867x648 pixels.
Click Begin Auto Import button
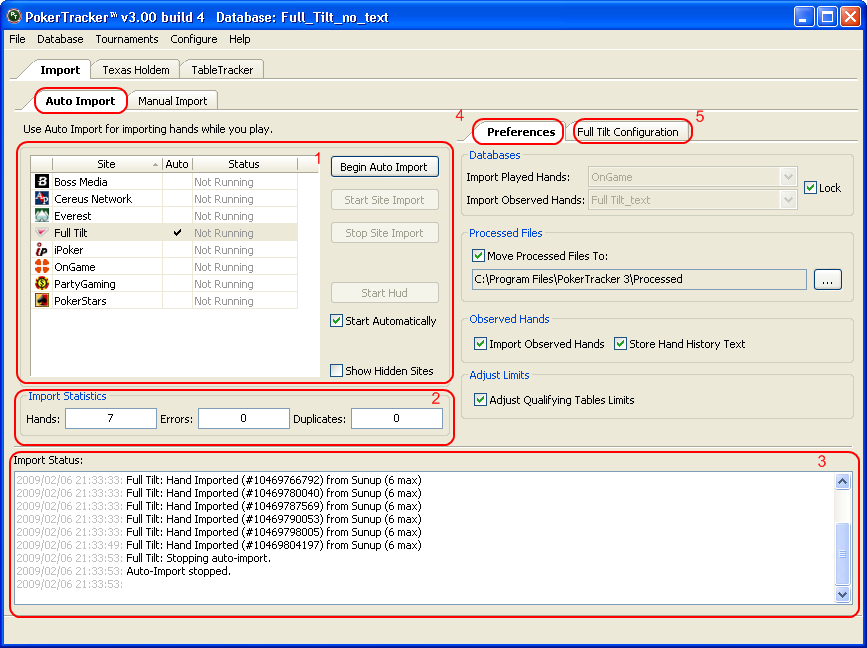pos(384,167)
